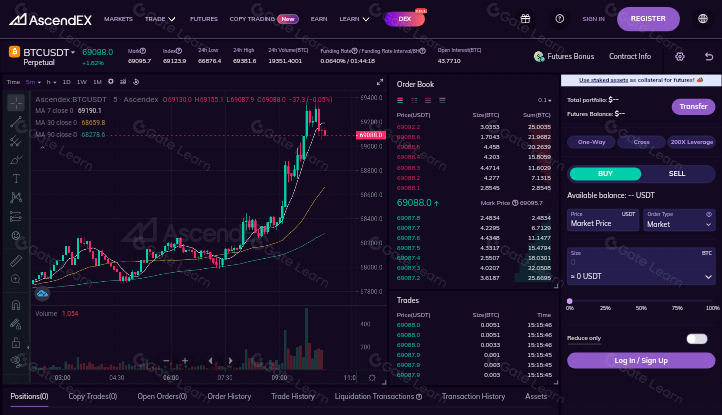The image size is (722, 415).
Task: Zoom out chart with minus button
Action: click(x=166, y=361)
